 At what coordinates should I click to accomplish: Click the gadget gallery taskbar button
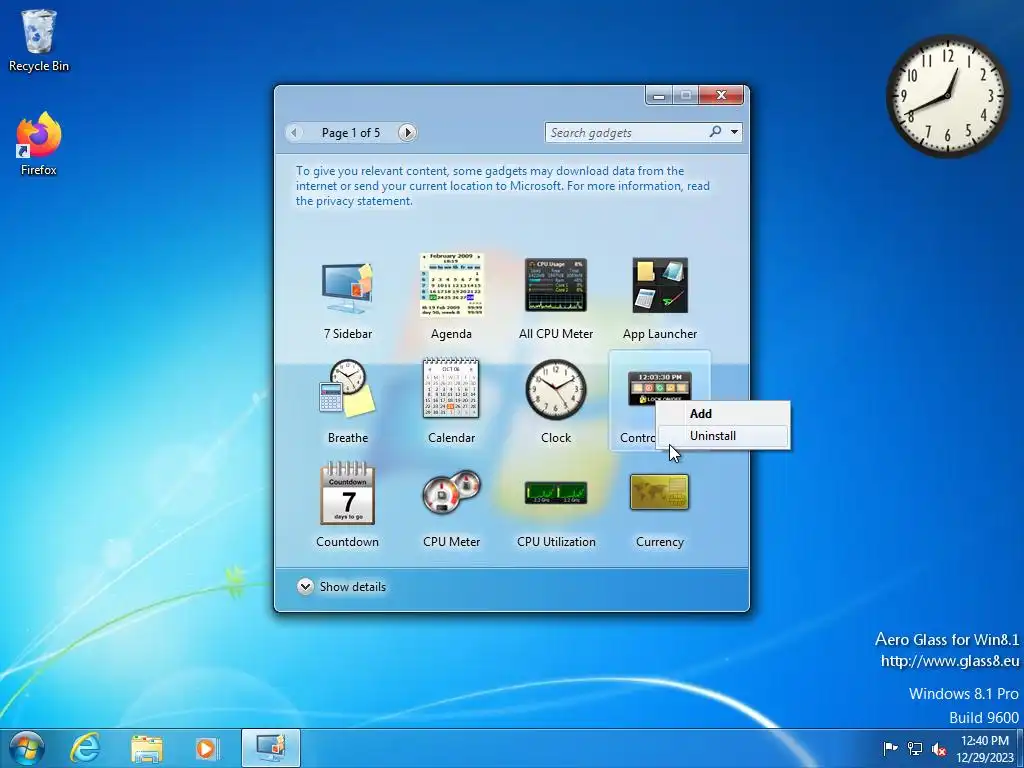click(270, 748)
